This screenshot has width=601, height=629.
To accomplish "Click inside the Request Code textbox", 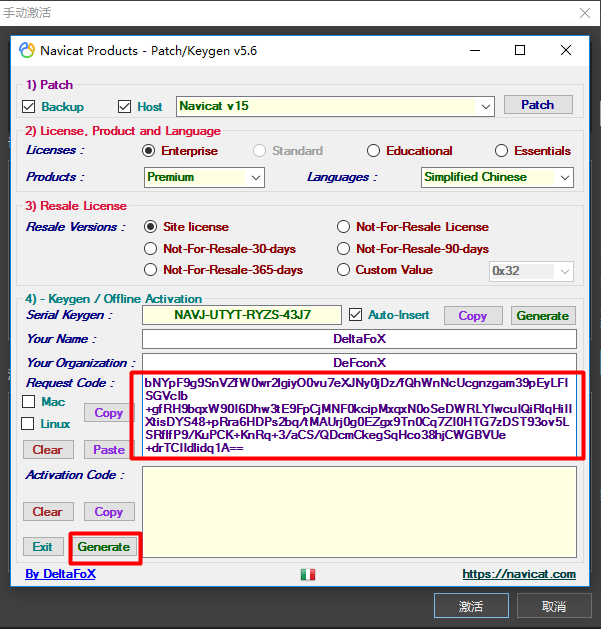I will point(359,416).
